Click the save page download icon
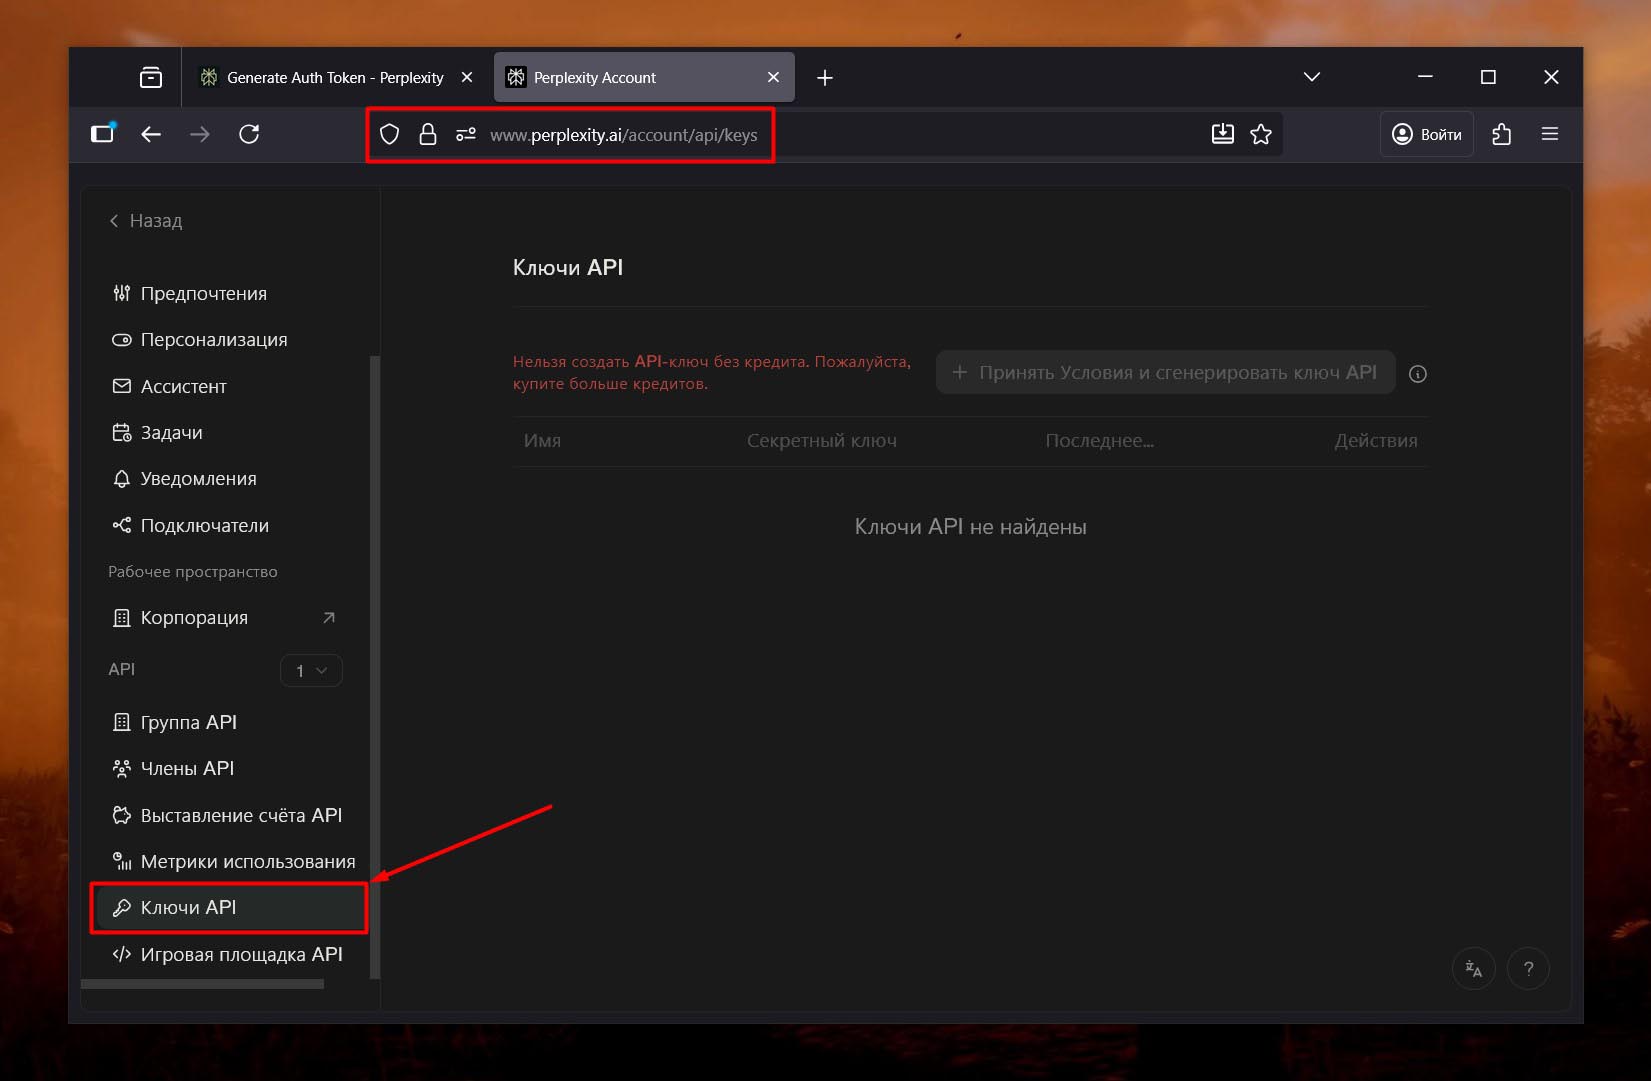The image size is (1651, 1081). click(1222, 134)
